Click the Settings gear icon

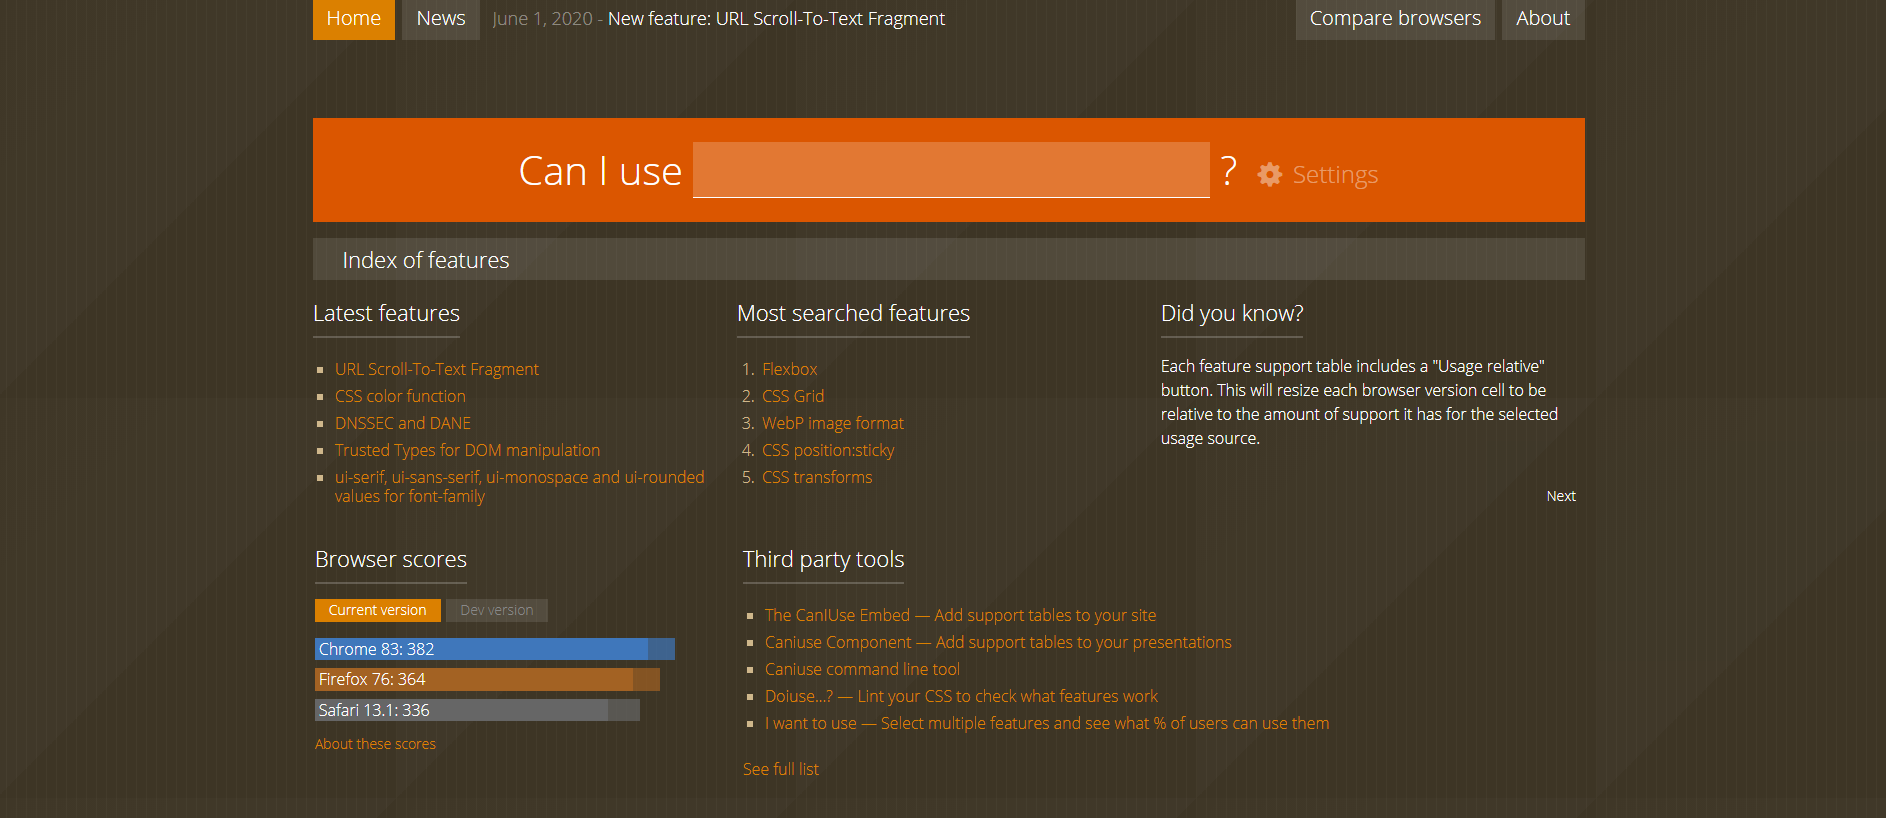(x=1270, y=174)
